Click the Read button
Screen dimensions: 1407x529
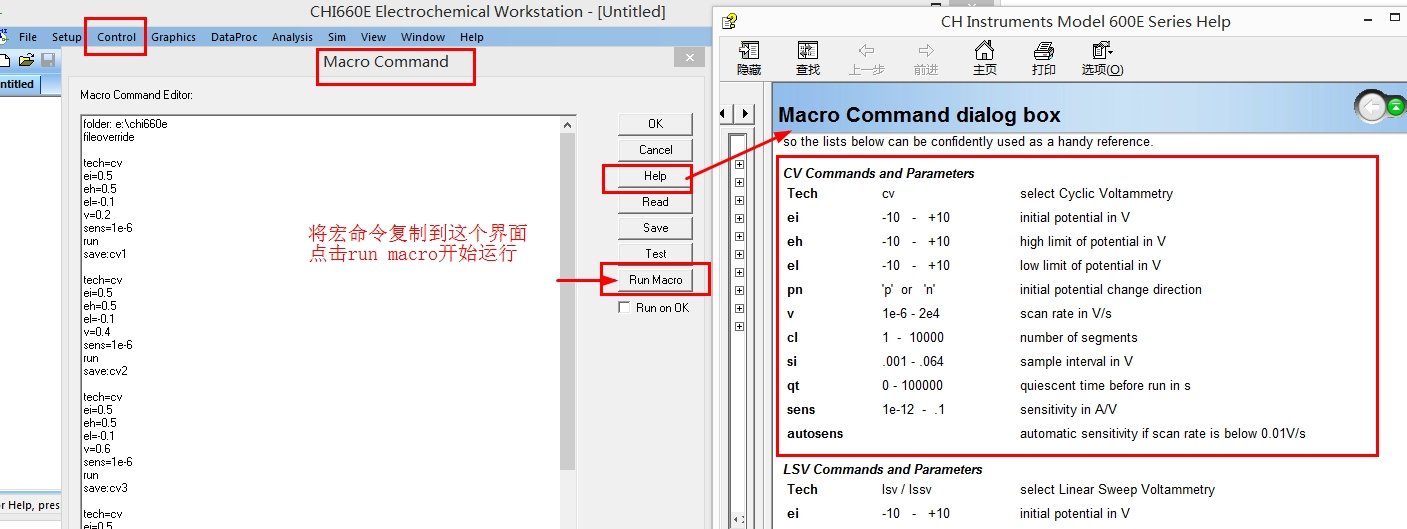pos(655,202)
